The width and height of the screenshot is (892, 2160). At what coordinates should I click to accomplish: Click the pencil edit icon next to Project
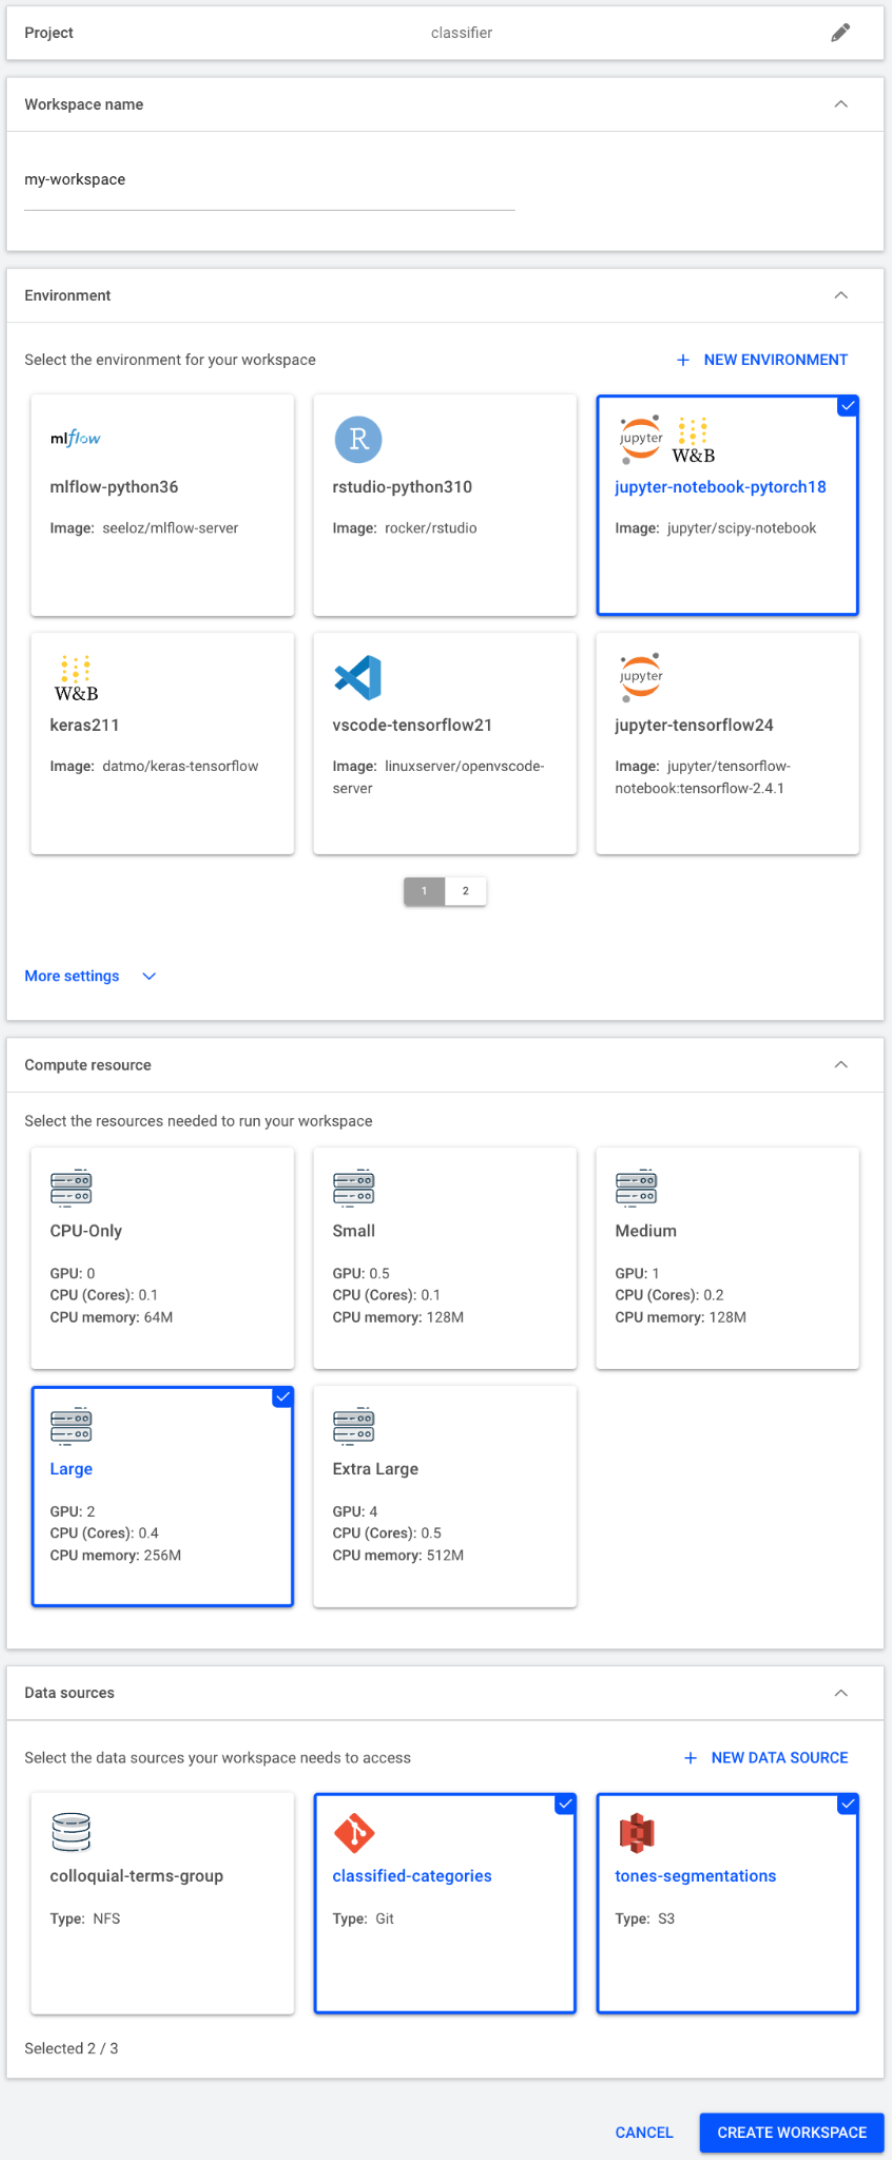click(x=841, y=33)
